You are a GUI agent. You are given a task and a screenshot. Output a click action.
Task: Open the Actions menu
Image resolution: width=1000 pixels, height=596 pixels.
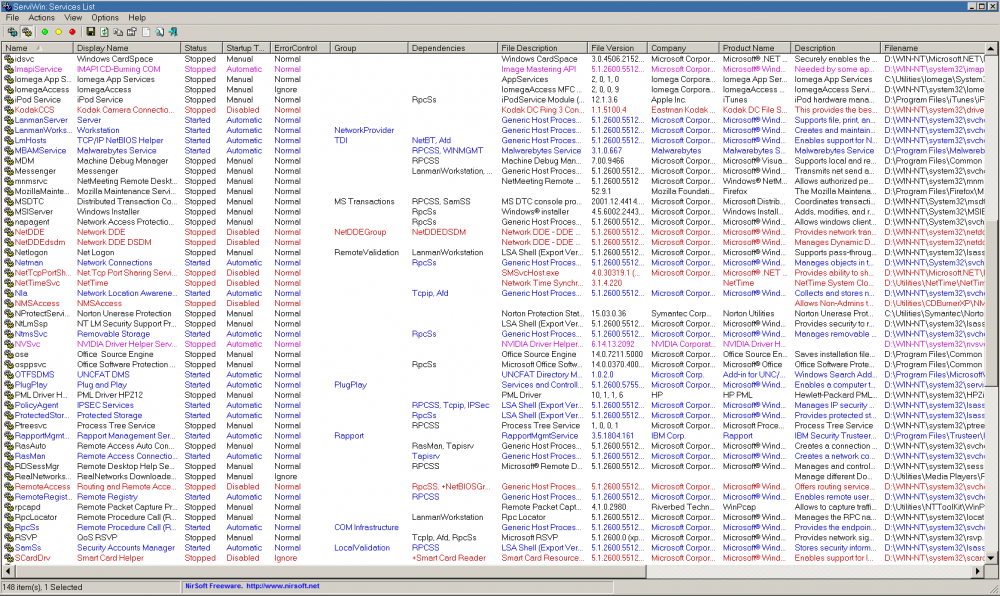click(x=42, y=18)
